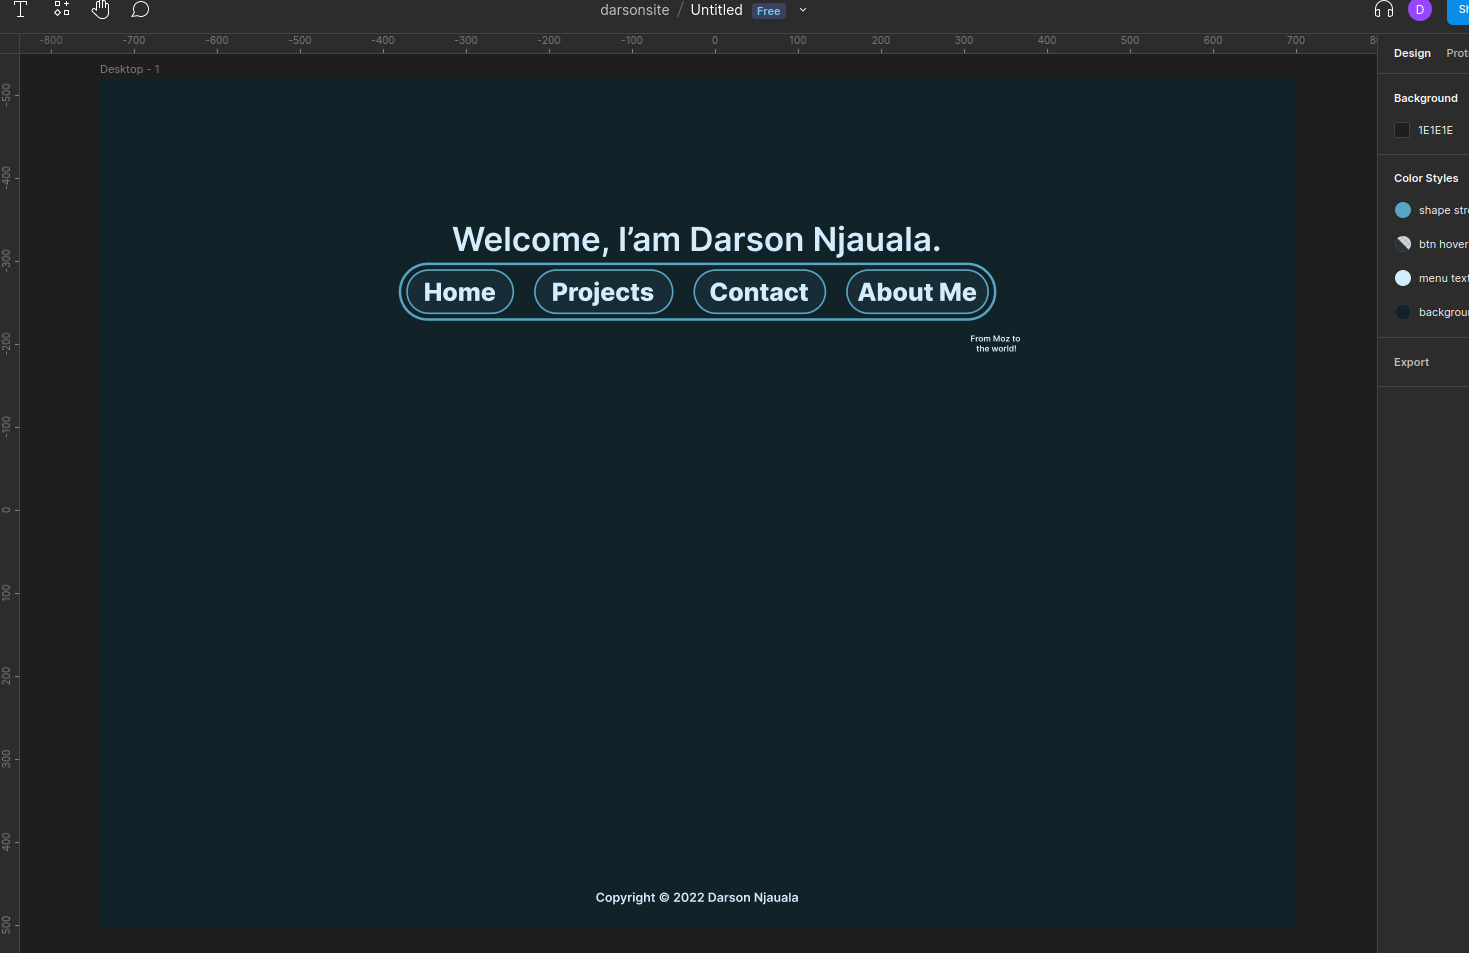1469x953 pixels.
Task: Select the Comment tool
Action: coord(140,10)
